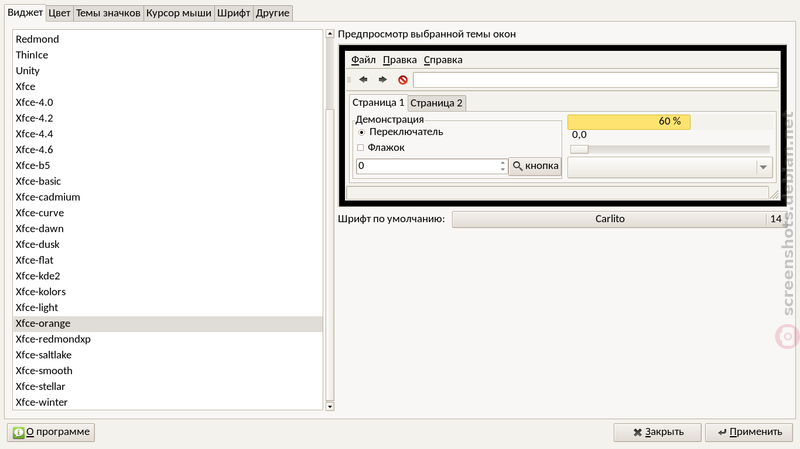Select the Страница 1 preview tab

(x=378, y=102)
